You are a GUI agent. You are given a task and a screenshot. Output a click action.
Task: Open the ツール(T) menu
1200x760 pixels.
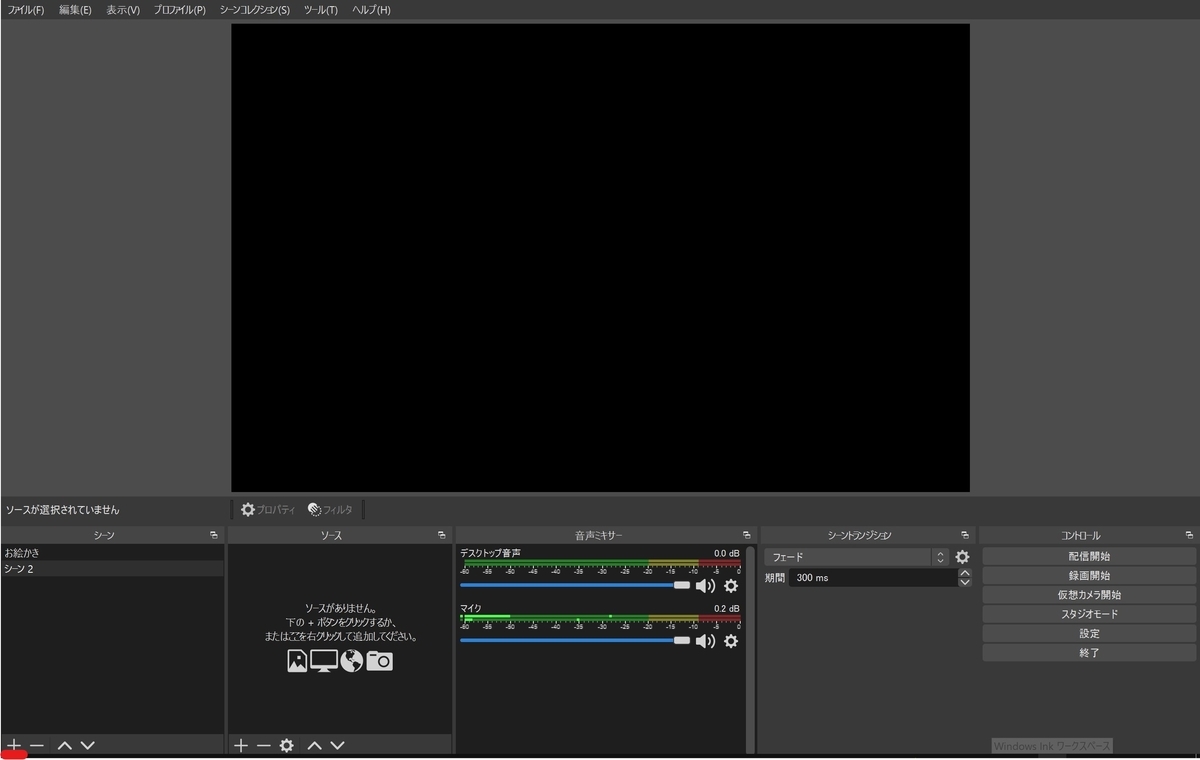(320, 10)
